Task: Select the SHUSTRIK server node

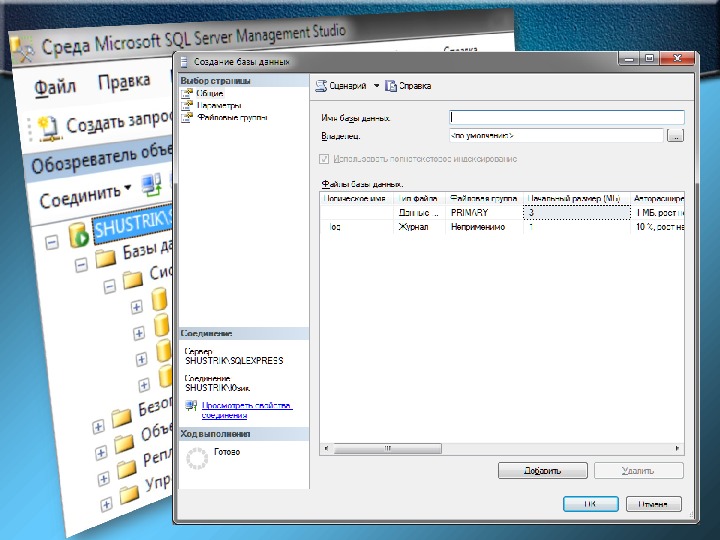Action: [x=132, y=225]
